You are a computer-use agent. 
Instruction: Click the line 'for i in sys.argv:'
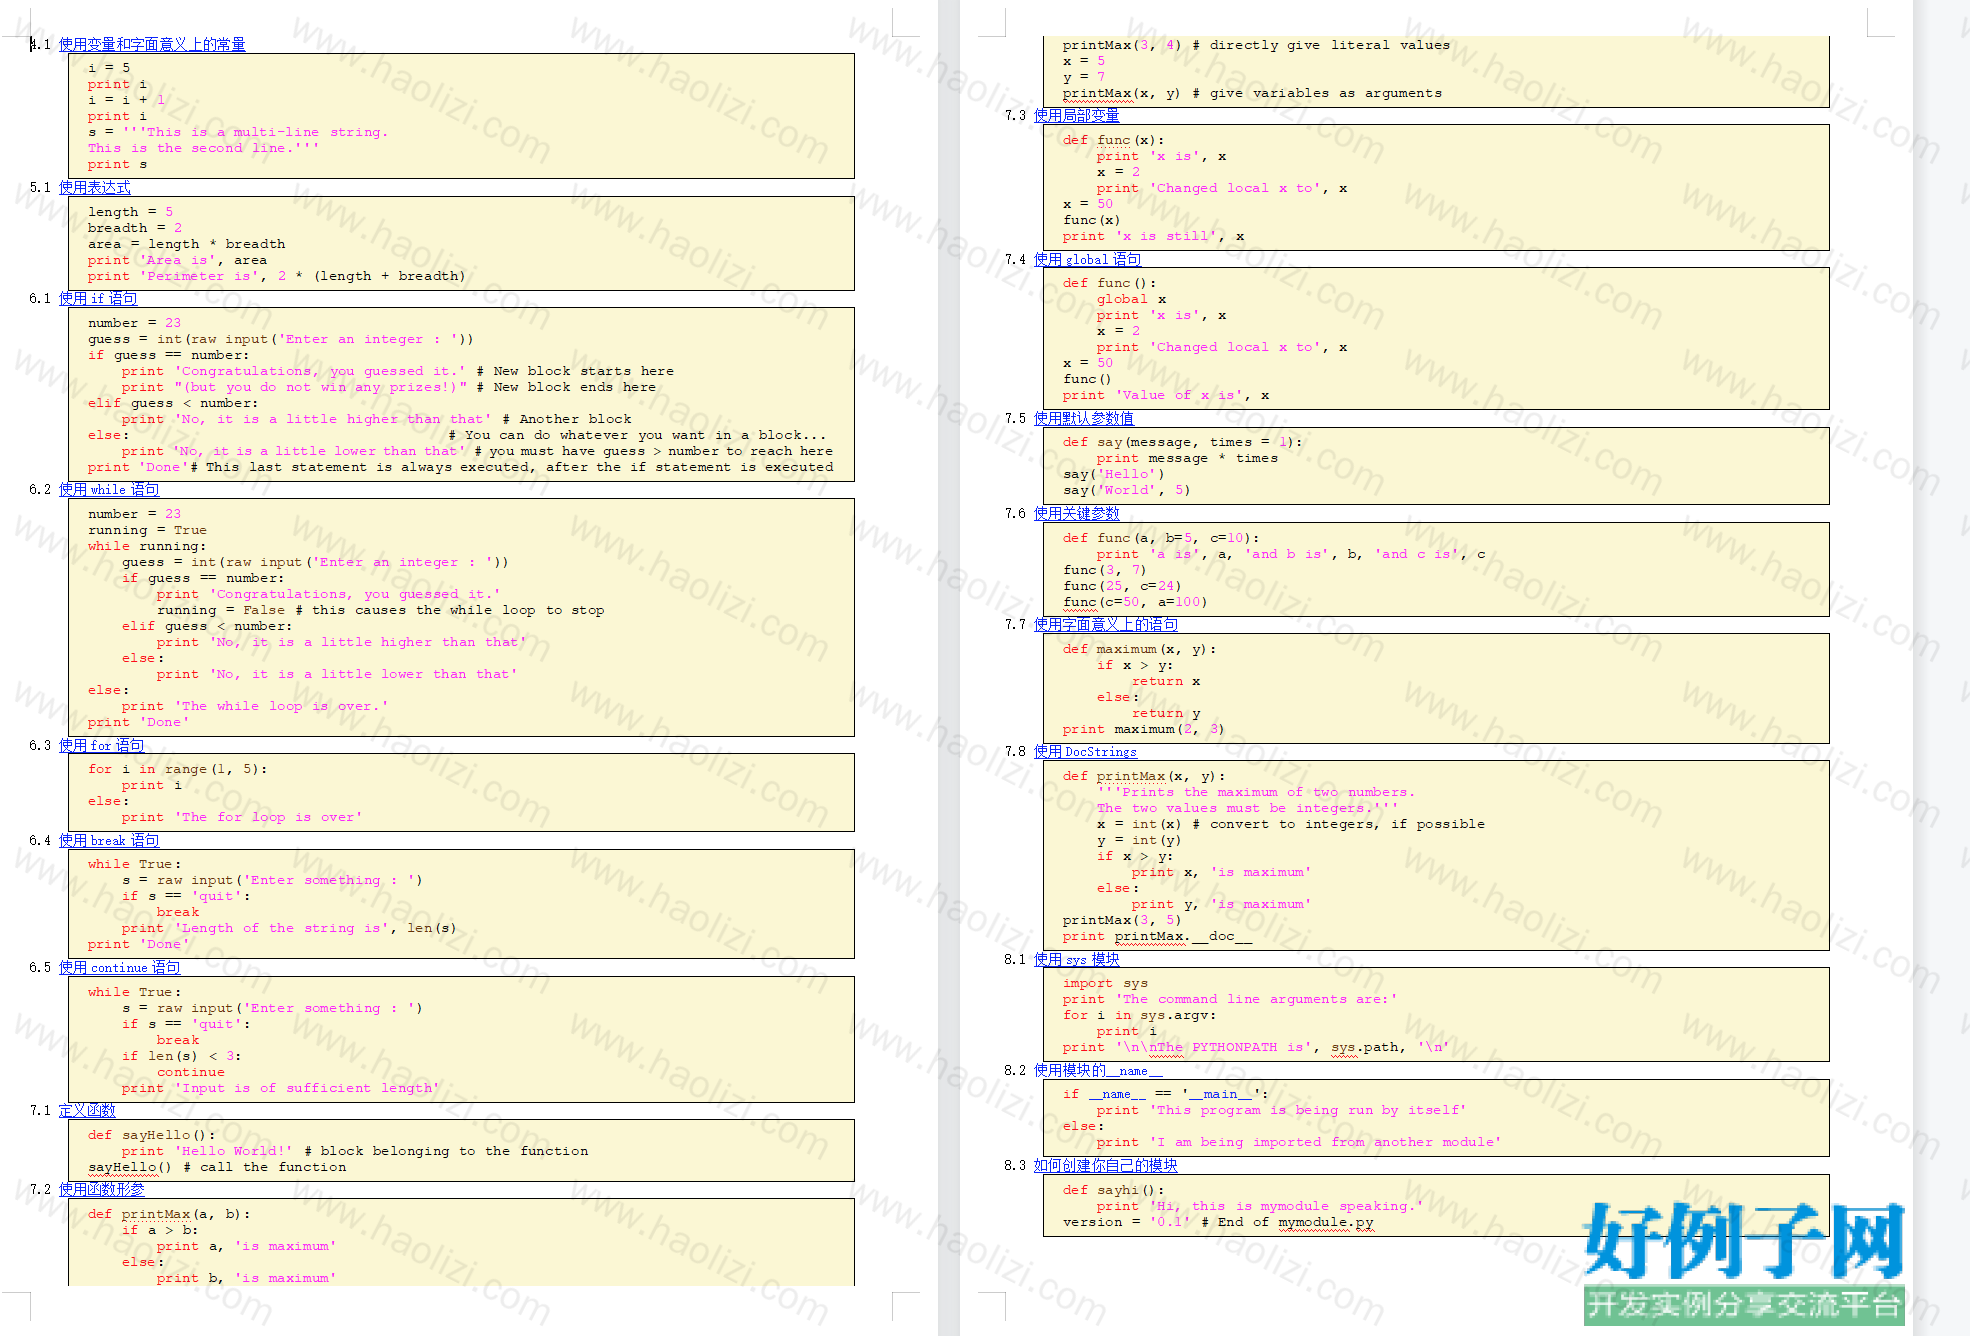[x=1140, y=1015]
